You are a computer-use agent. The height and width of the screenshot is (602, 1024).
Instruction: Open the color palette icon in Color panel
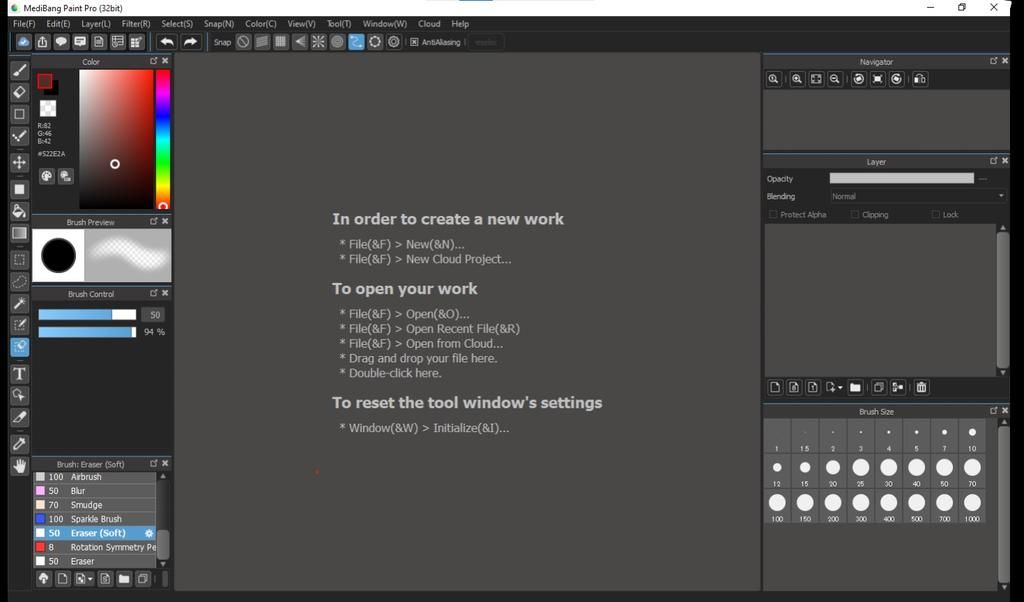[46, 176]
